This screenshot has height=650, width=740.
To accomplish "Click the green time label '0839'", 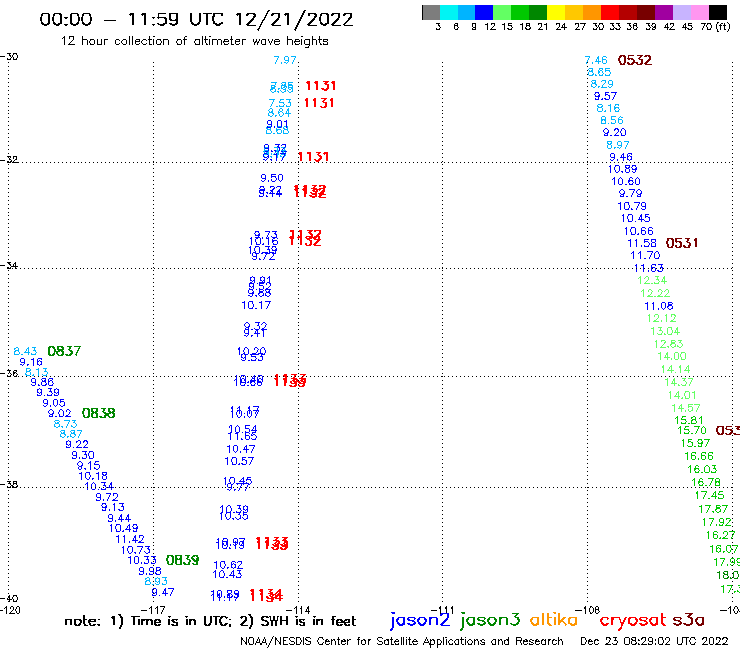I will [x=182, y=560].
